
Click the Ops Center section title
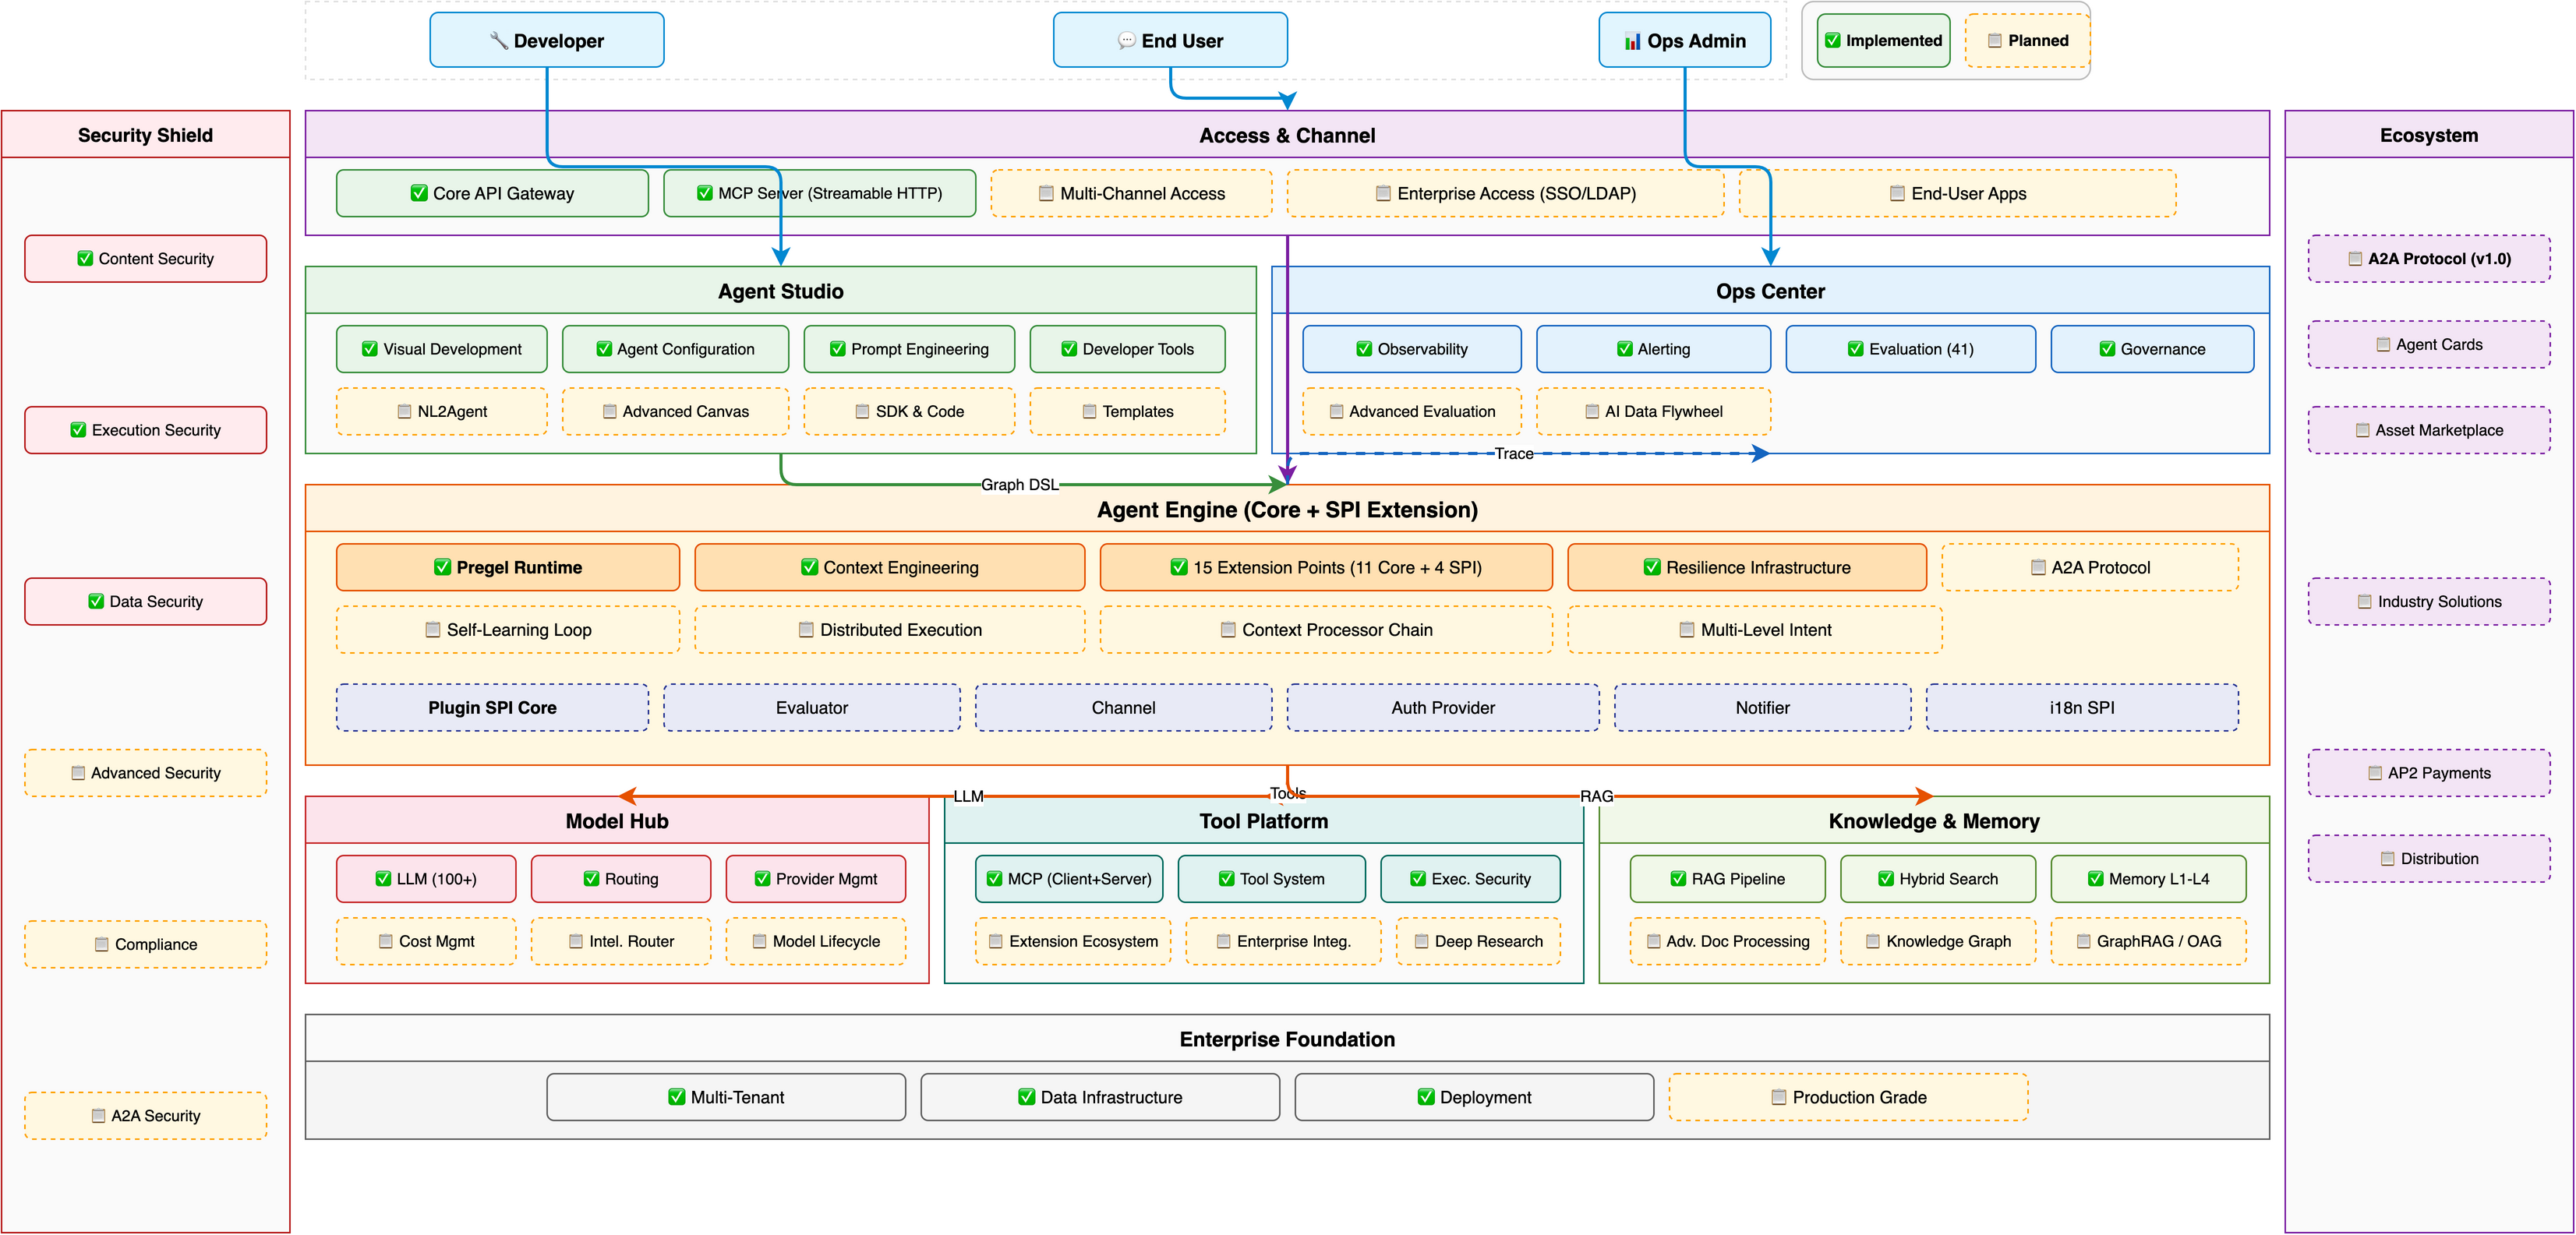coord(1770,291)
